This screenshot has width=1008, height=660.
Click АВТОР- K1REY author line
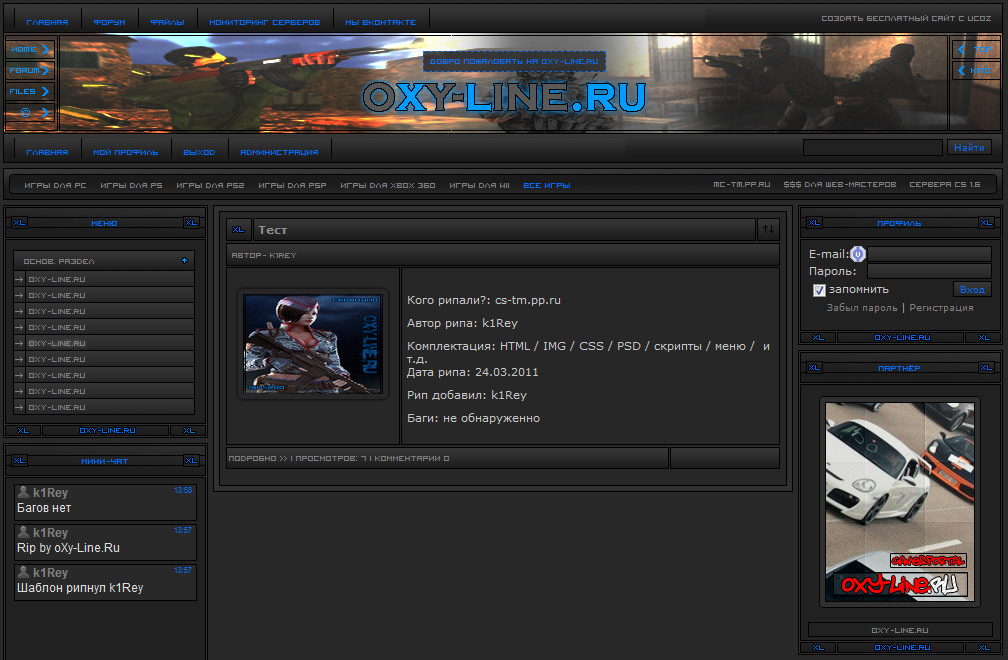pos(264,255)
